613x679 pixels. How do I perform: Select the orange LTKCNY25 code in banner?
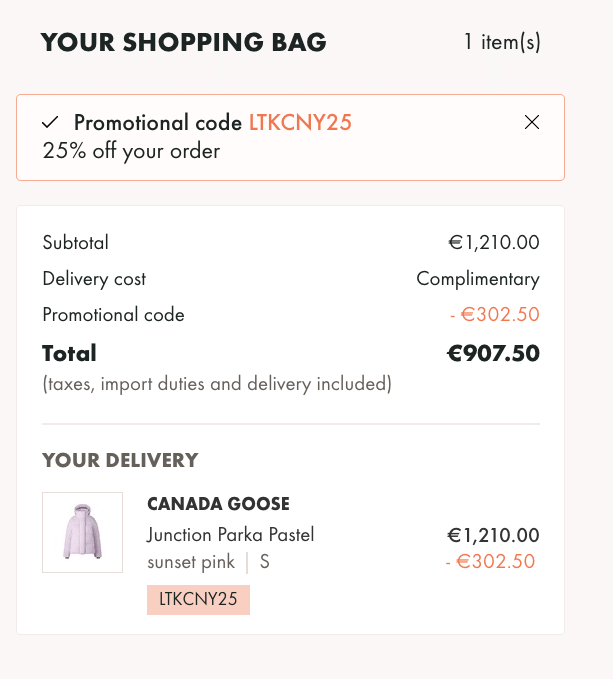300,123
